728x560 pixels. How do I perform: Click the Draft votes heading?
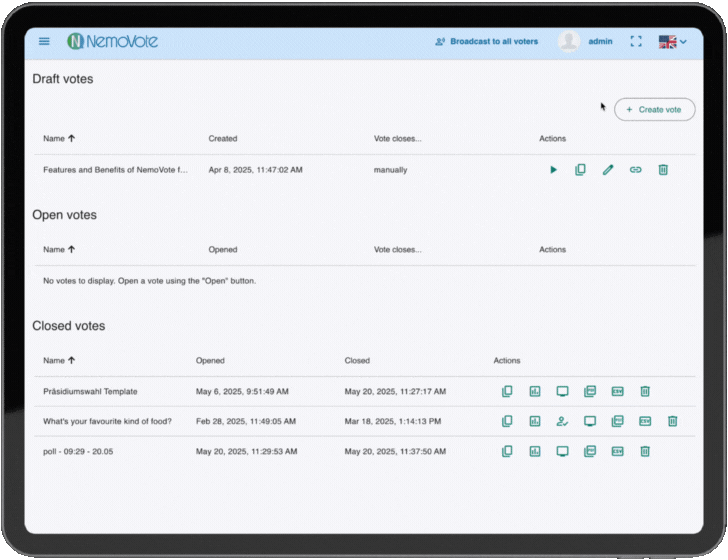click(x=63, y=79)
